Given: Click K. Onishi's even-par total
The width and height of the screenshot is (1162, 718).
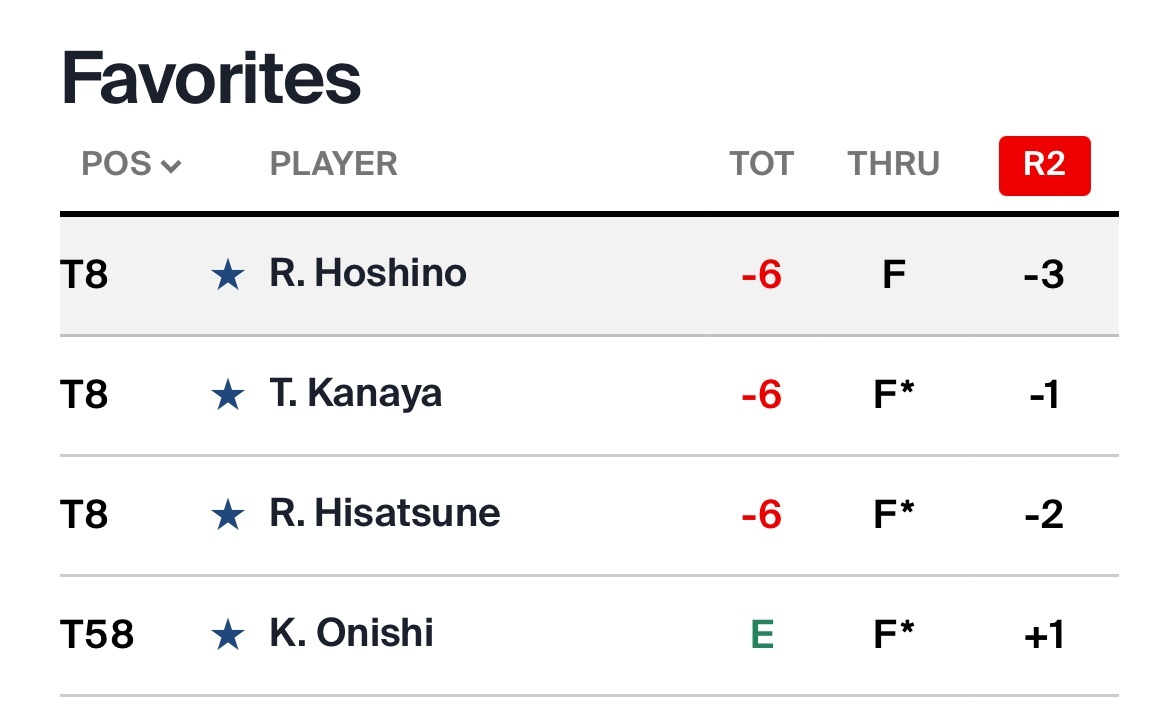Looking at the screenshot, I should point(762,634).
